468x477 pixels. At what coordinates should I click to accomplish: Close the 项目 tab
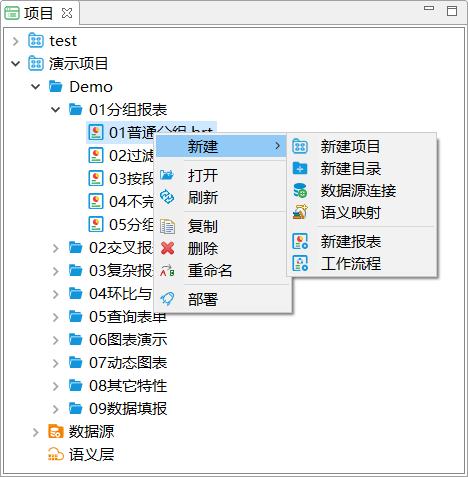pos(67,13)
